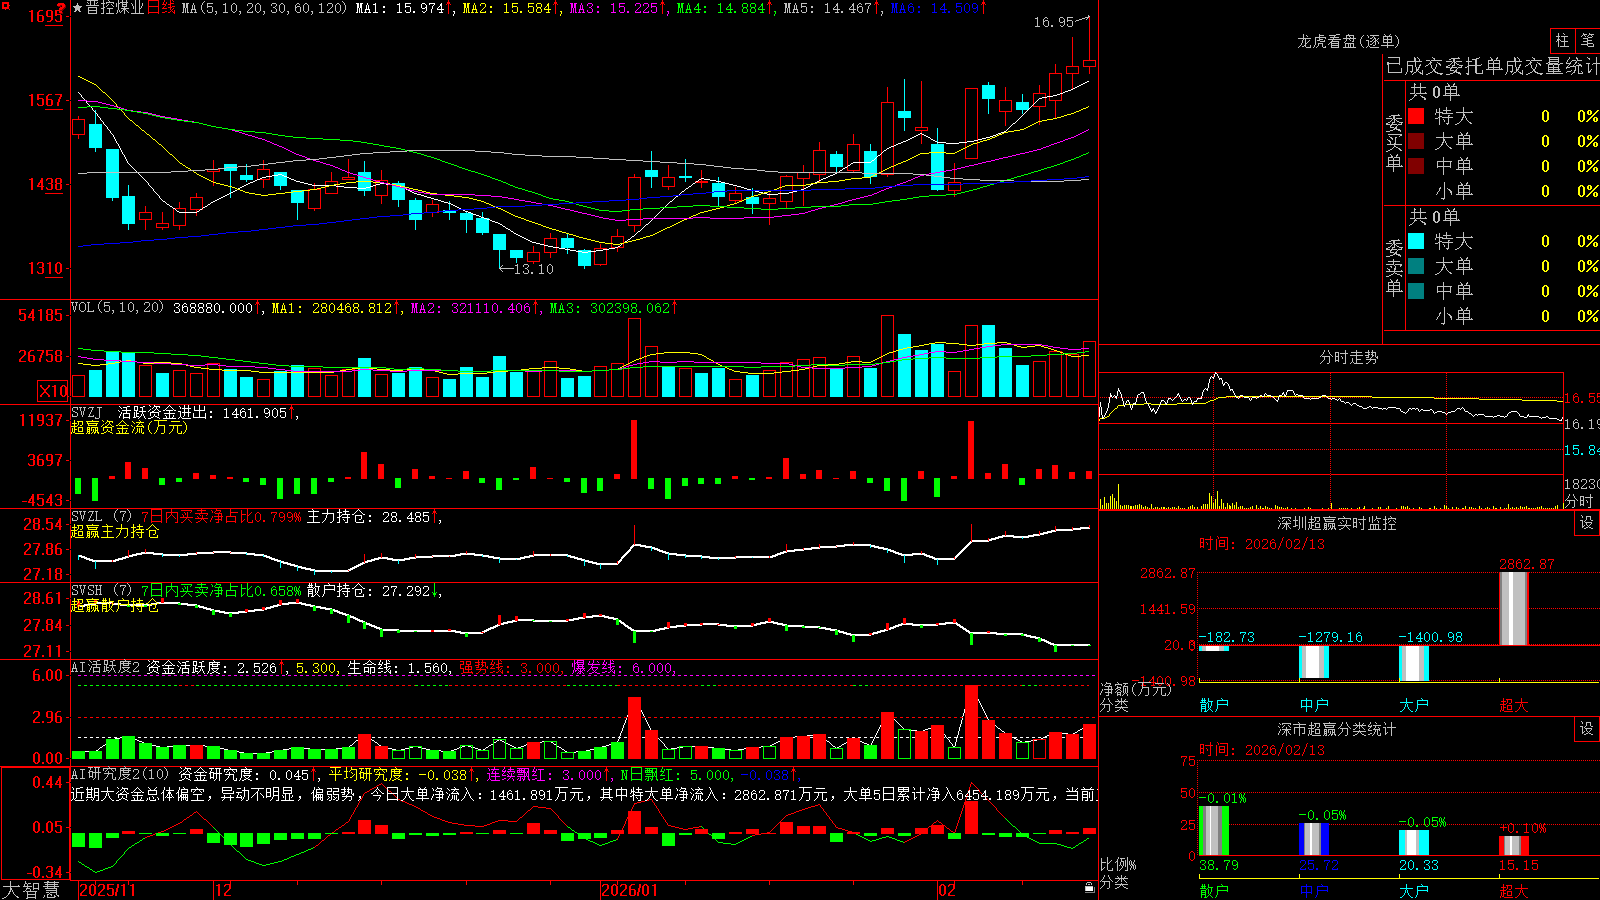Click dark red 中单 buy-order swatch
1600x900 pixels.
1416,165
